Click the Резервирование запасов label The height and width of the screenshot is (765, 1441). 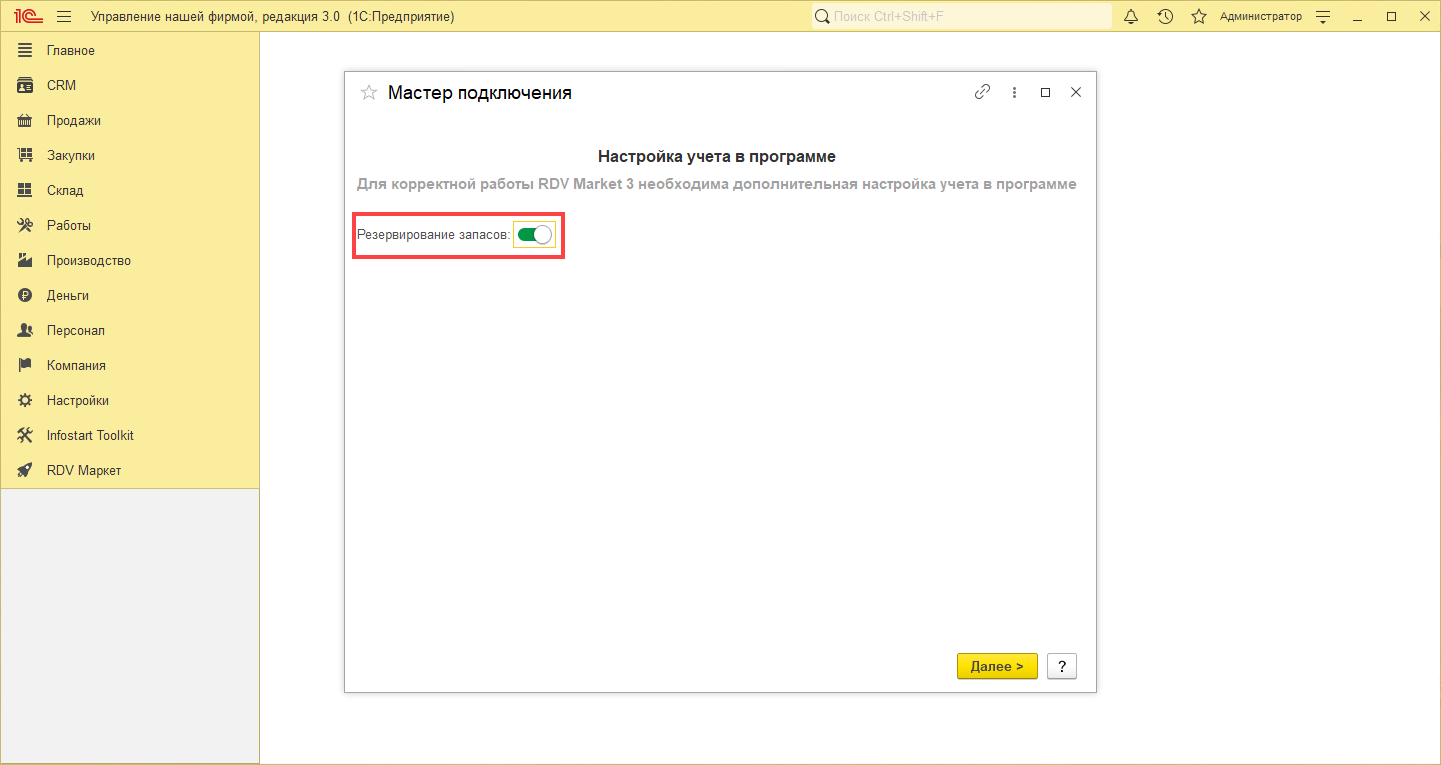[434, 234]
